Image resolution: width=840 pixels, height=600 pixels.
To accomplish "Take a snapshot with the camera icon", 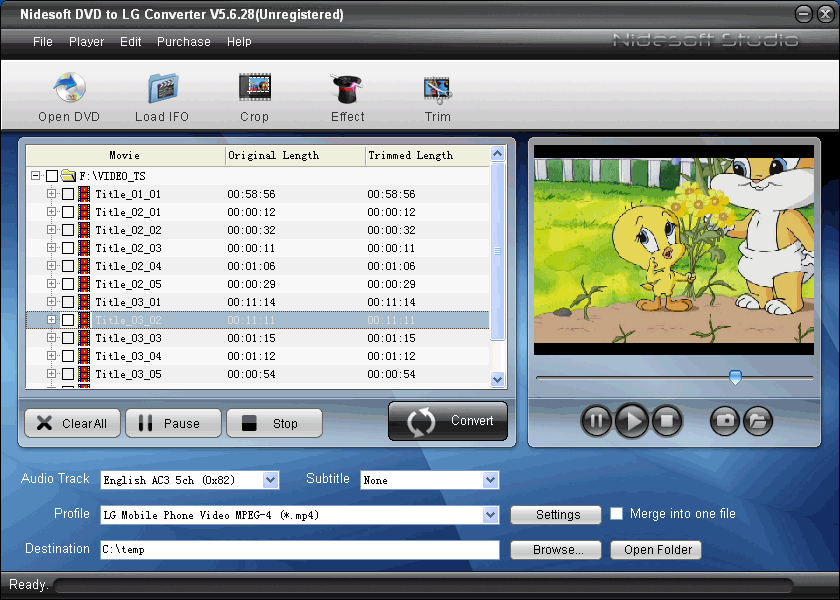I will (725, 421).
